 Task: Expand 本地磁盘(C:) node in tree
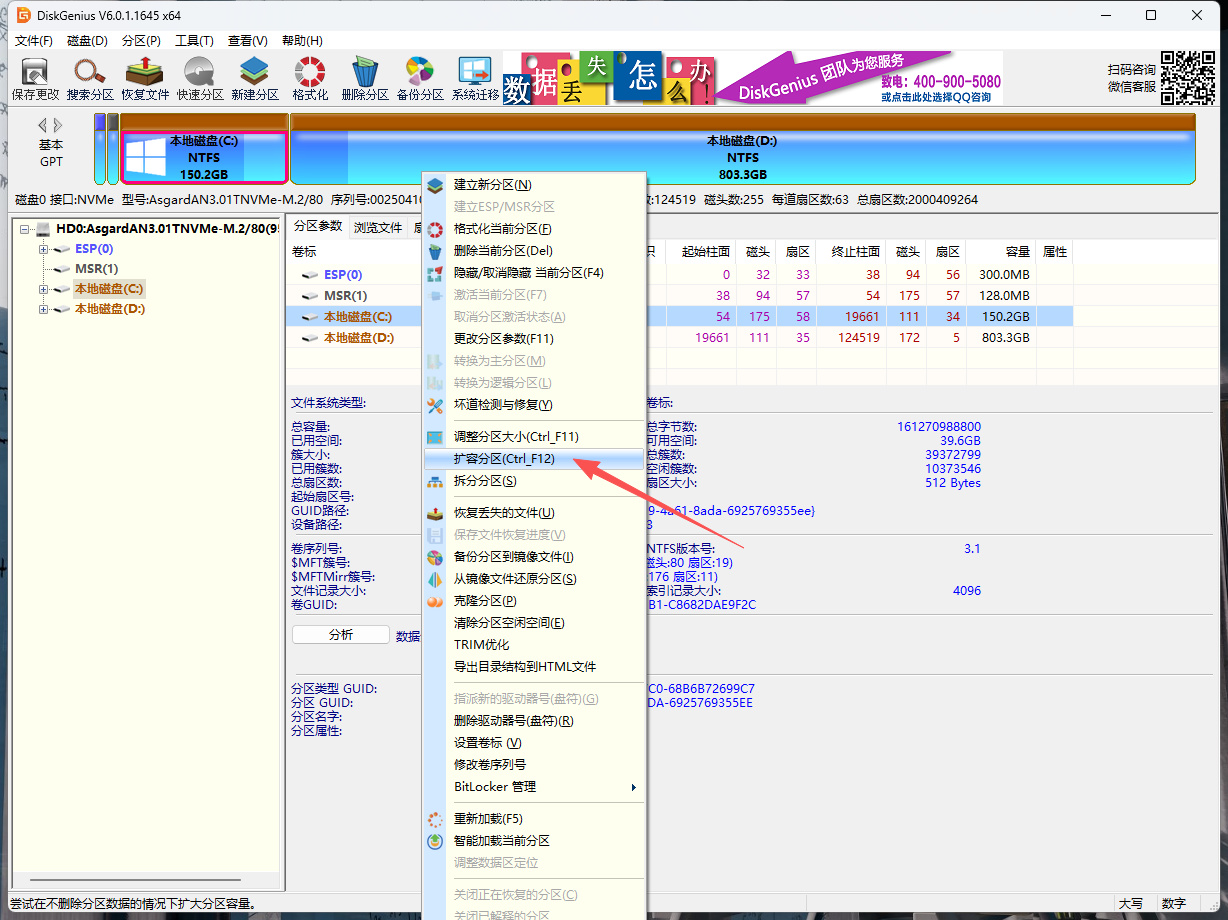coord(44,289)
